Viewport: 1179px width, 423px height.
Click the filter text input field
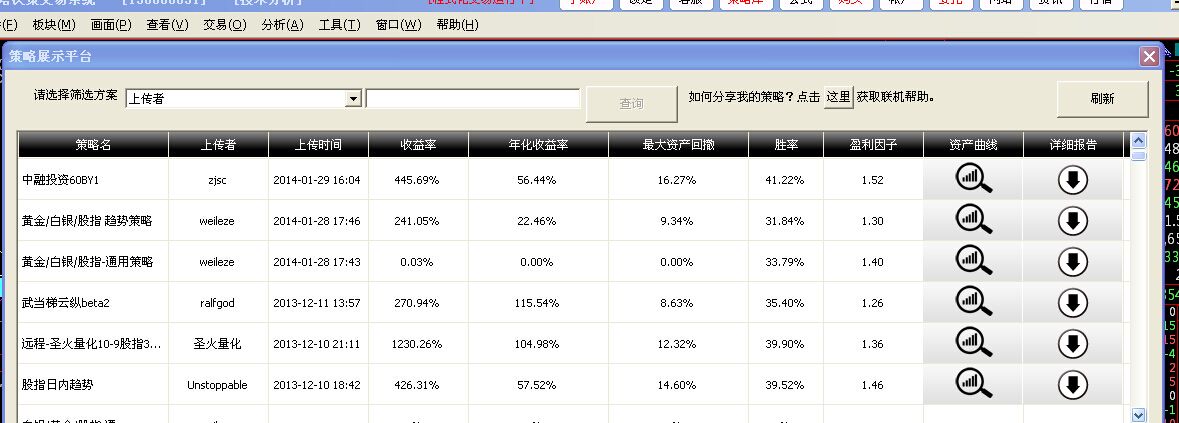[x=472, y=99]
